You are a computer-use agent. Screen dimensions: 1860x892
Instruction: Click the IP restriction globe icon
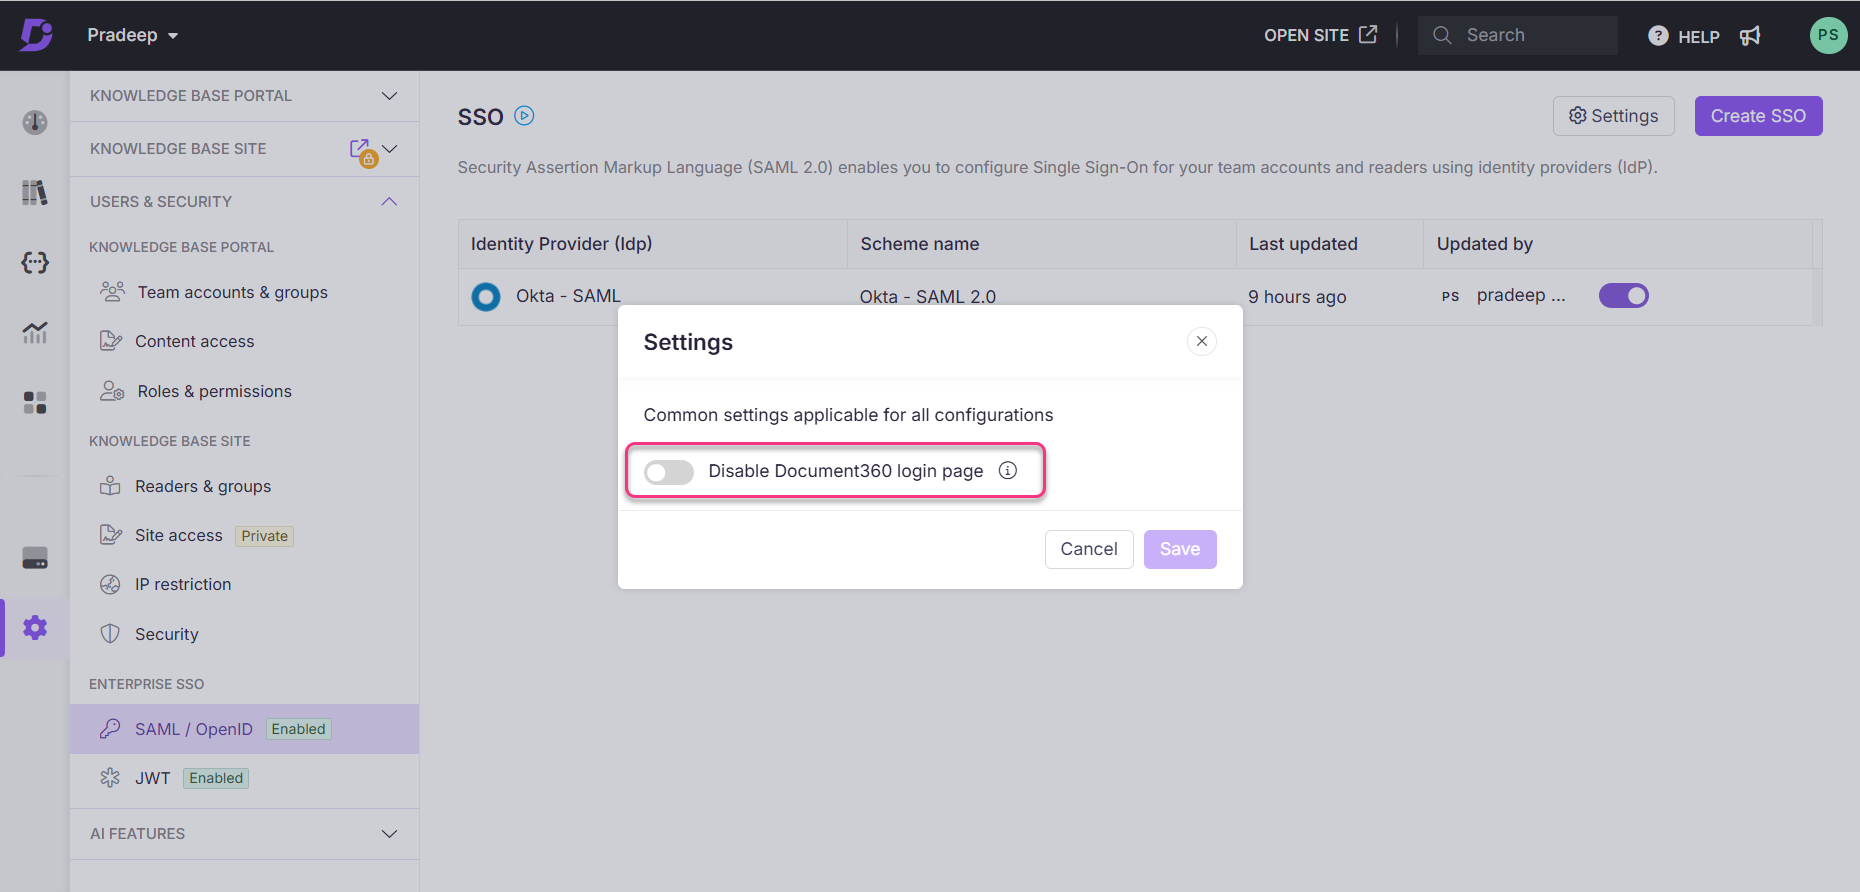[110, 584]
